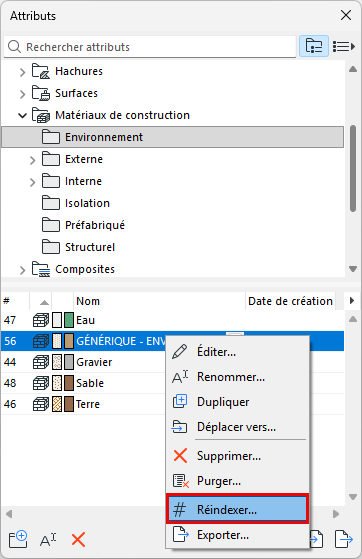Choose Exporter... from context menu
Screen dimensions: 362x559
(x=237, y=535)
